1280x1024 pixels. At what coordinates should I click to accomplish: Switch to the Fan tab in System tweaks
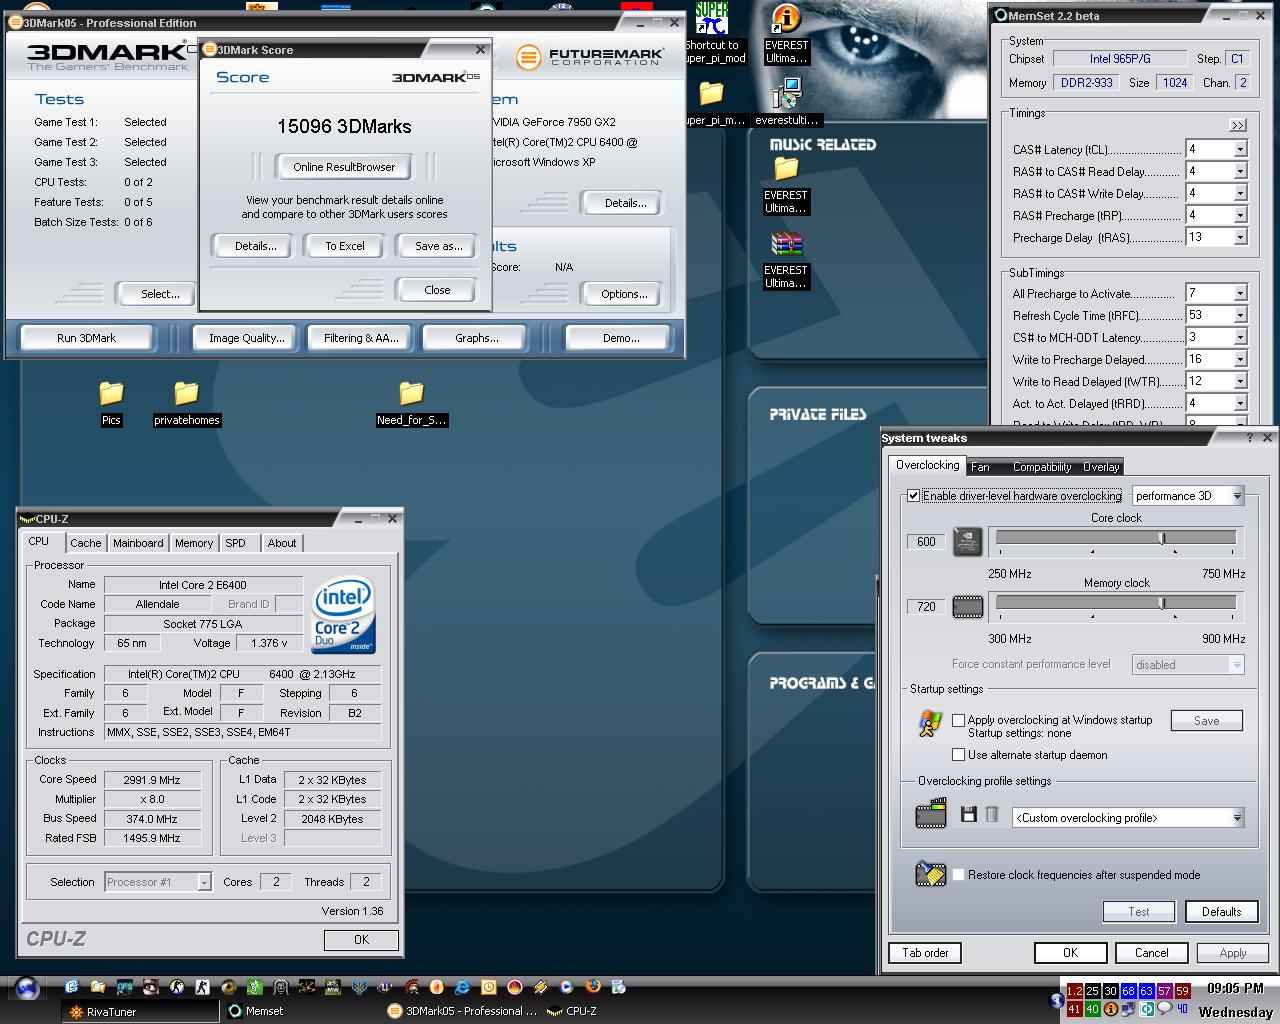[980, 467]
